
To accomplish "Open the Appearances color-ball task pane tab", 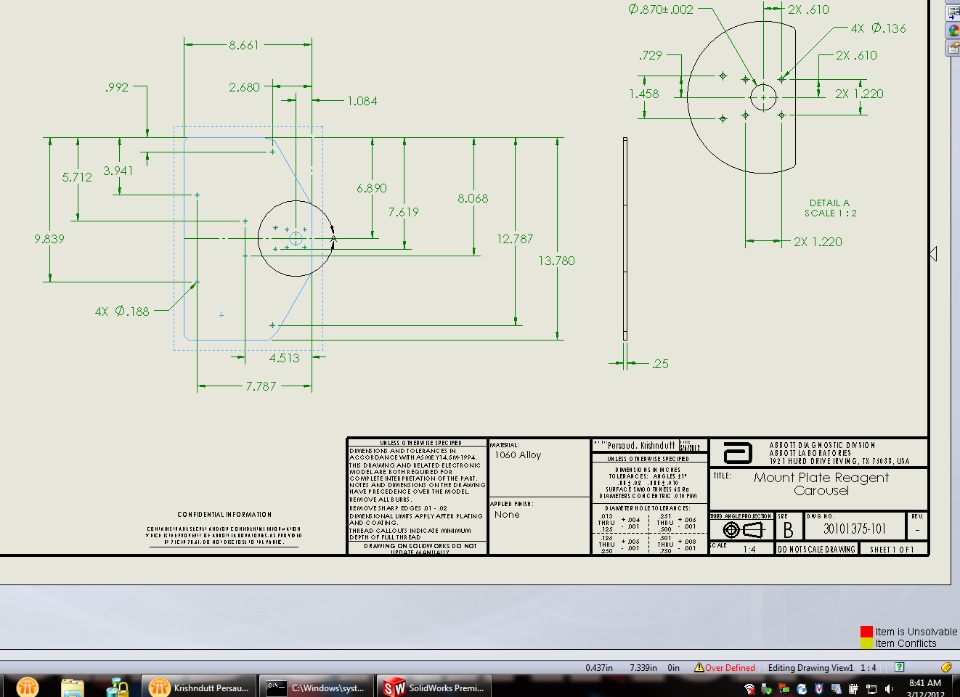I will click(954, 30).
